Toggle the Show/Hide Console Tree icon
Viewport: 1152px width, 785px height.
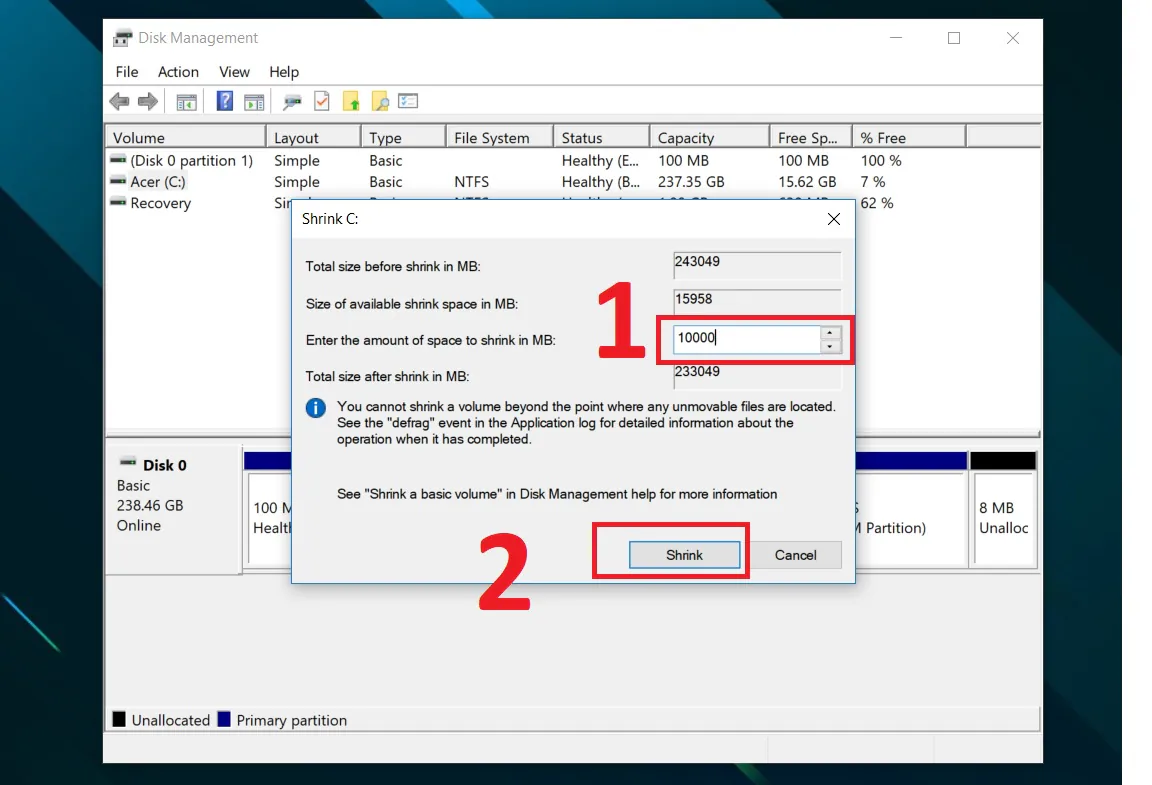pyautogui.click(x=187, y=102)
